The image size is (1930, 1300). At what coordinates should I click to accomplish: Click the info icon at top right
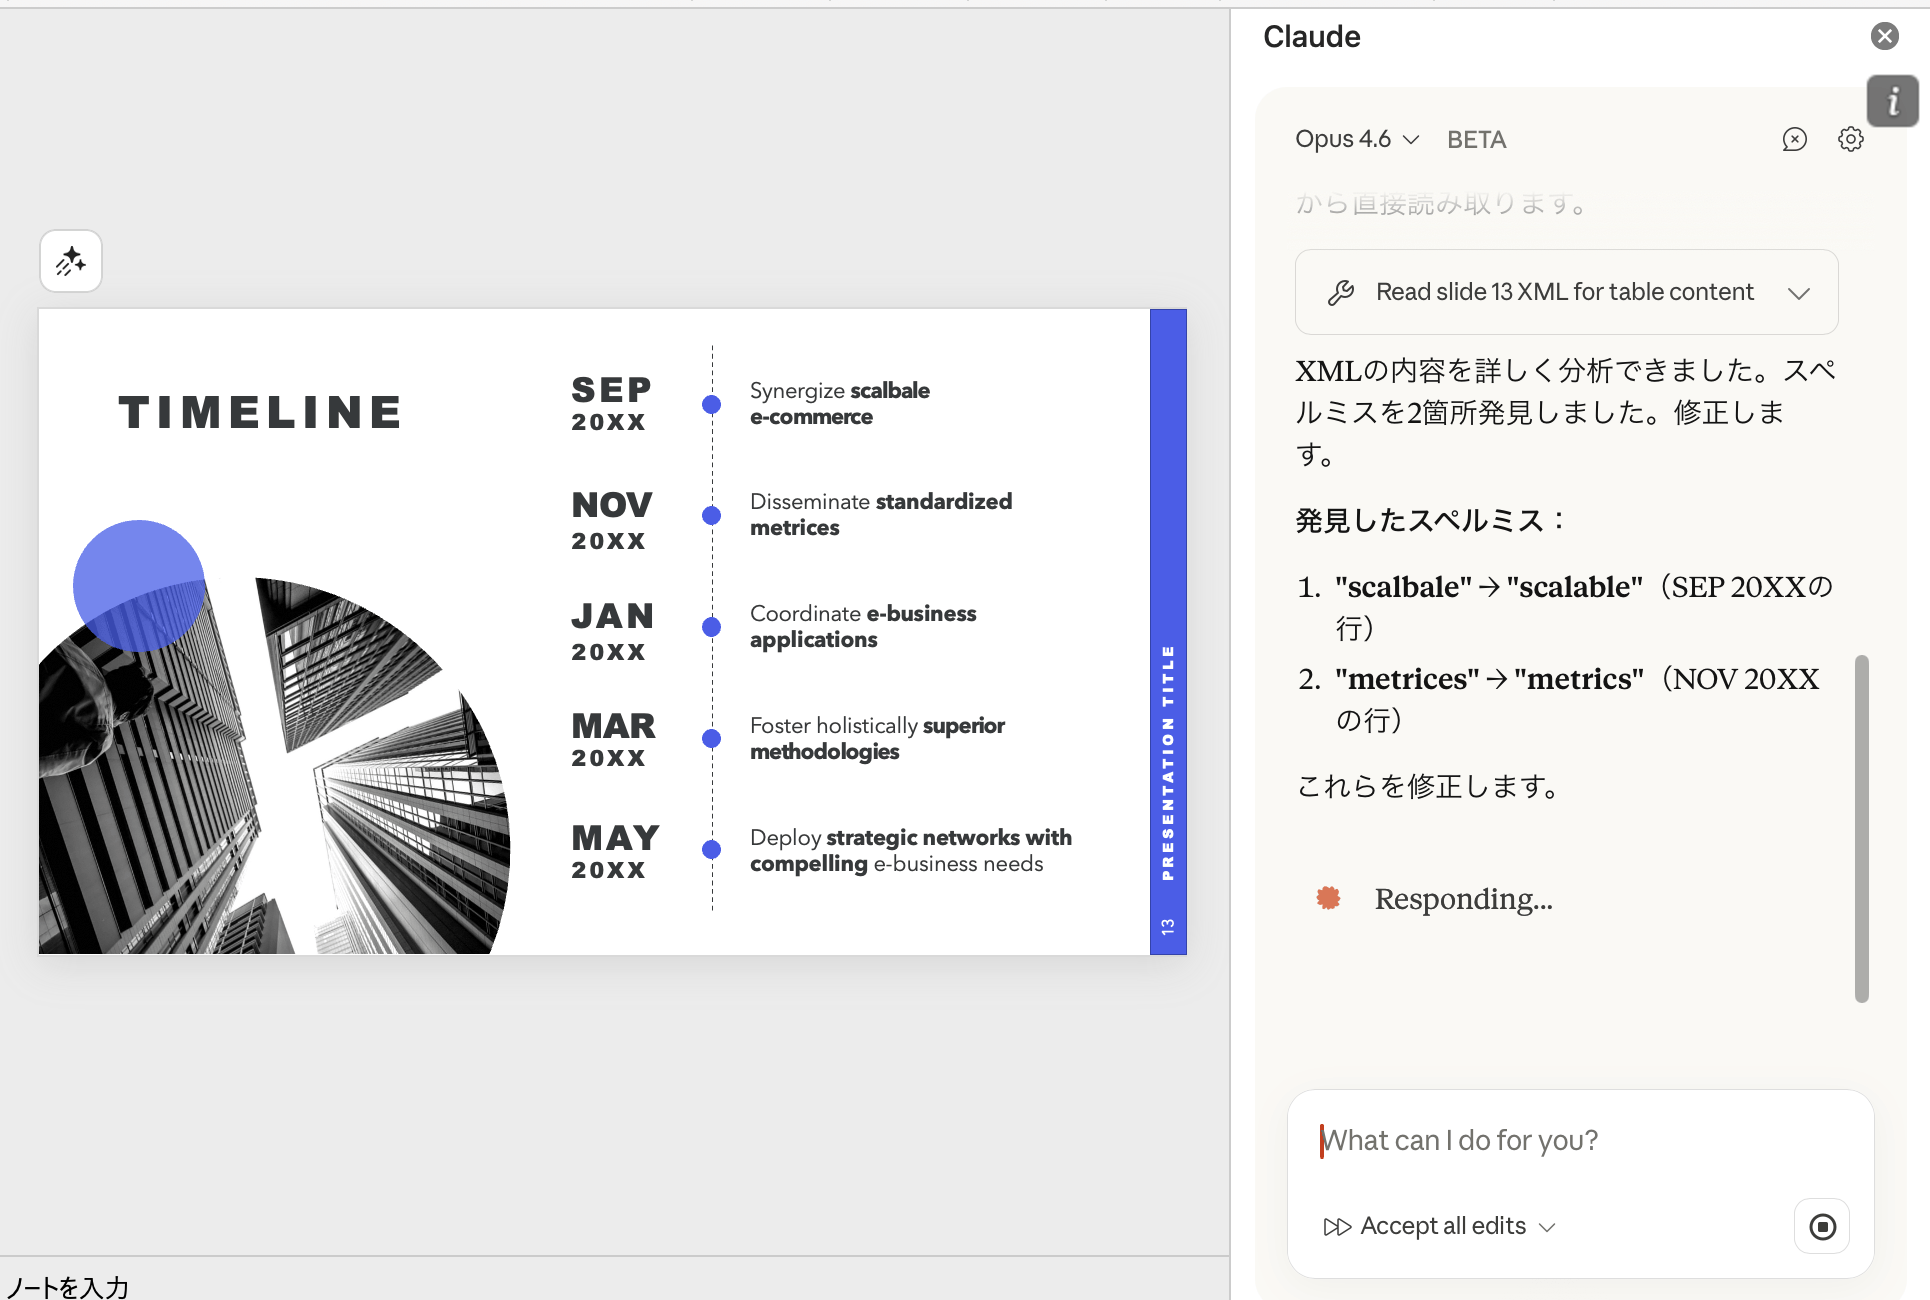click(x=1892, y=101)
